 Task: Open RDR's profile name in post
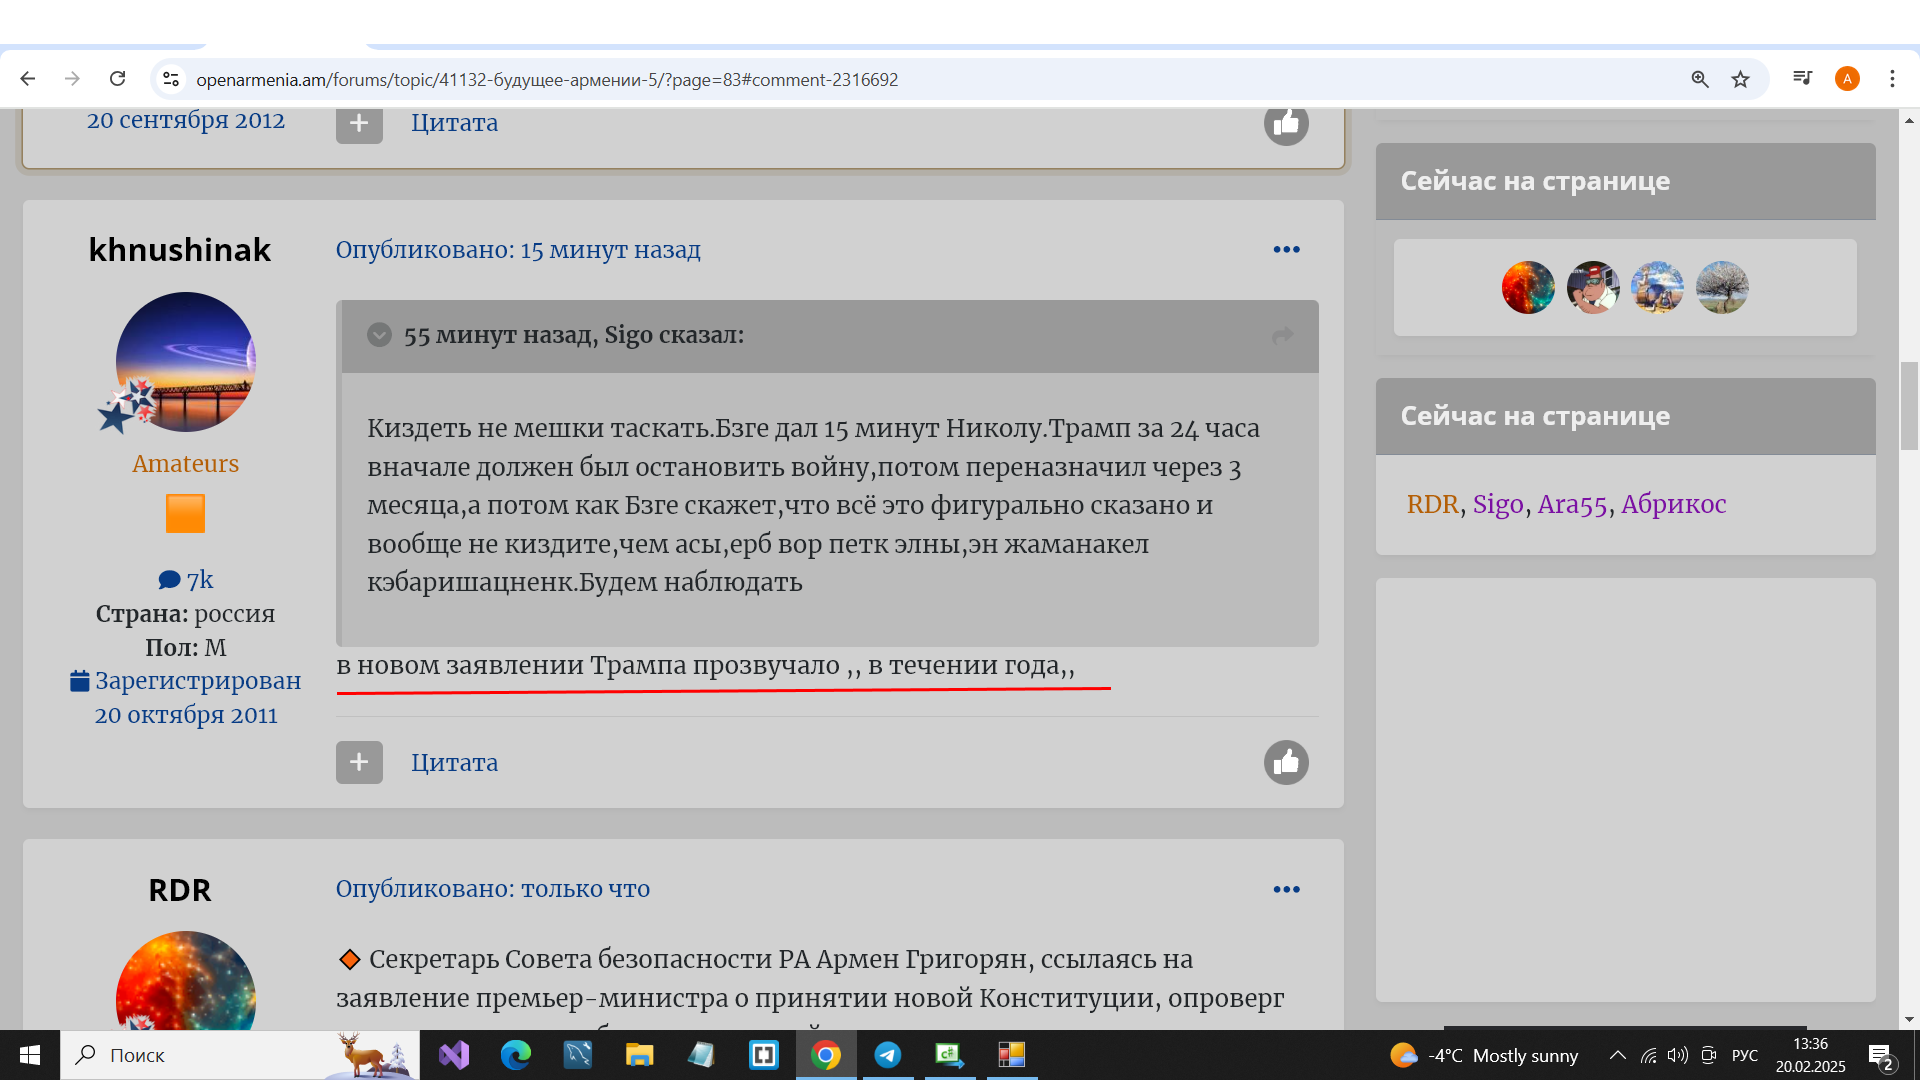(180, 890)
